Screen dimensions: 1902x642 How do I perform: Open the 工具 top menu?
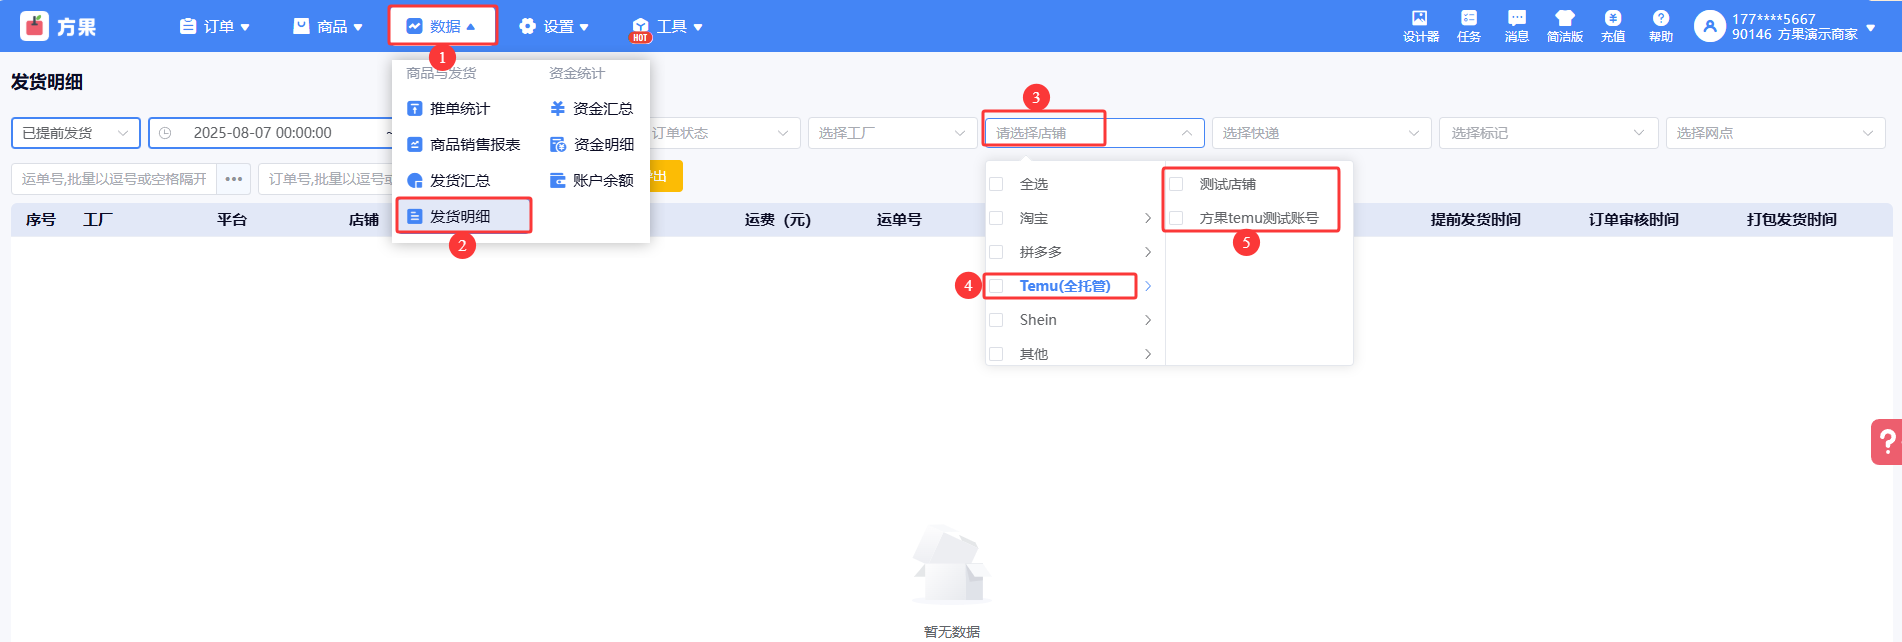click(667, 27)
